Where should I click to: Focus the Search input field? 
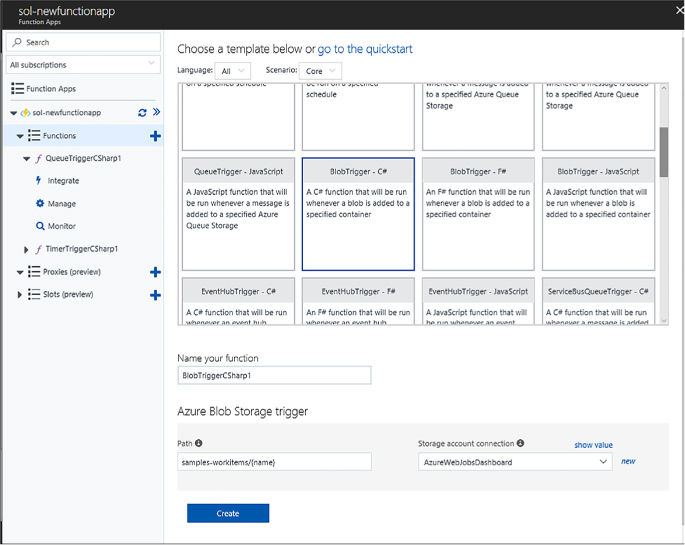click(x=83, y=42)
